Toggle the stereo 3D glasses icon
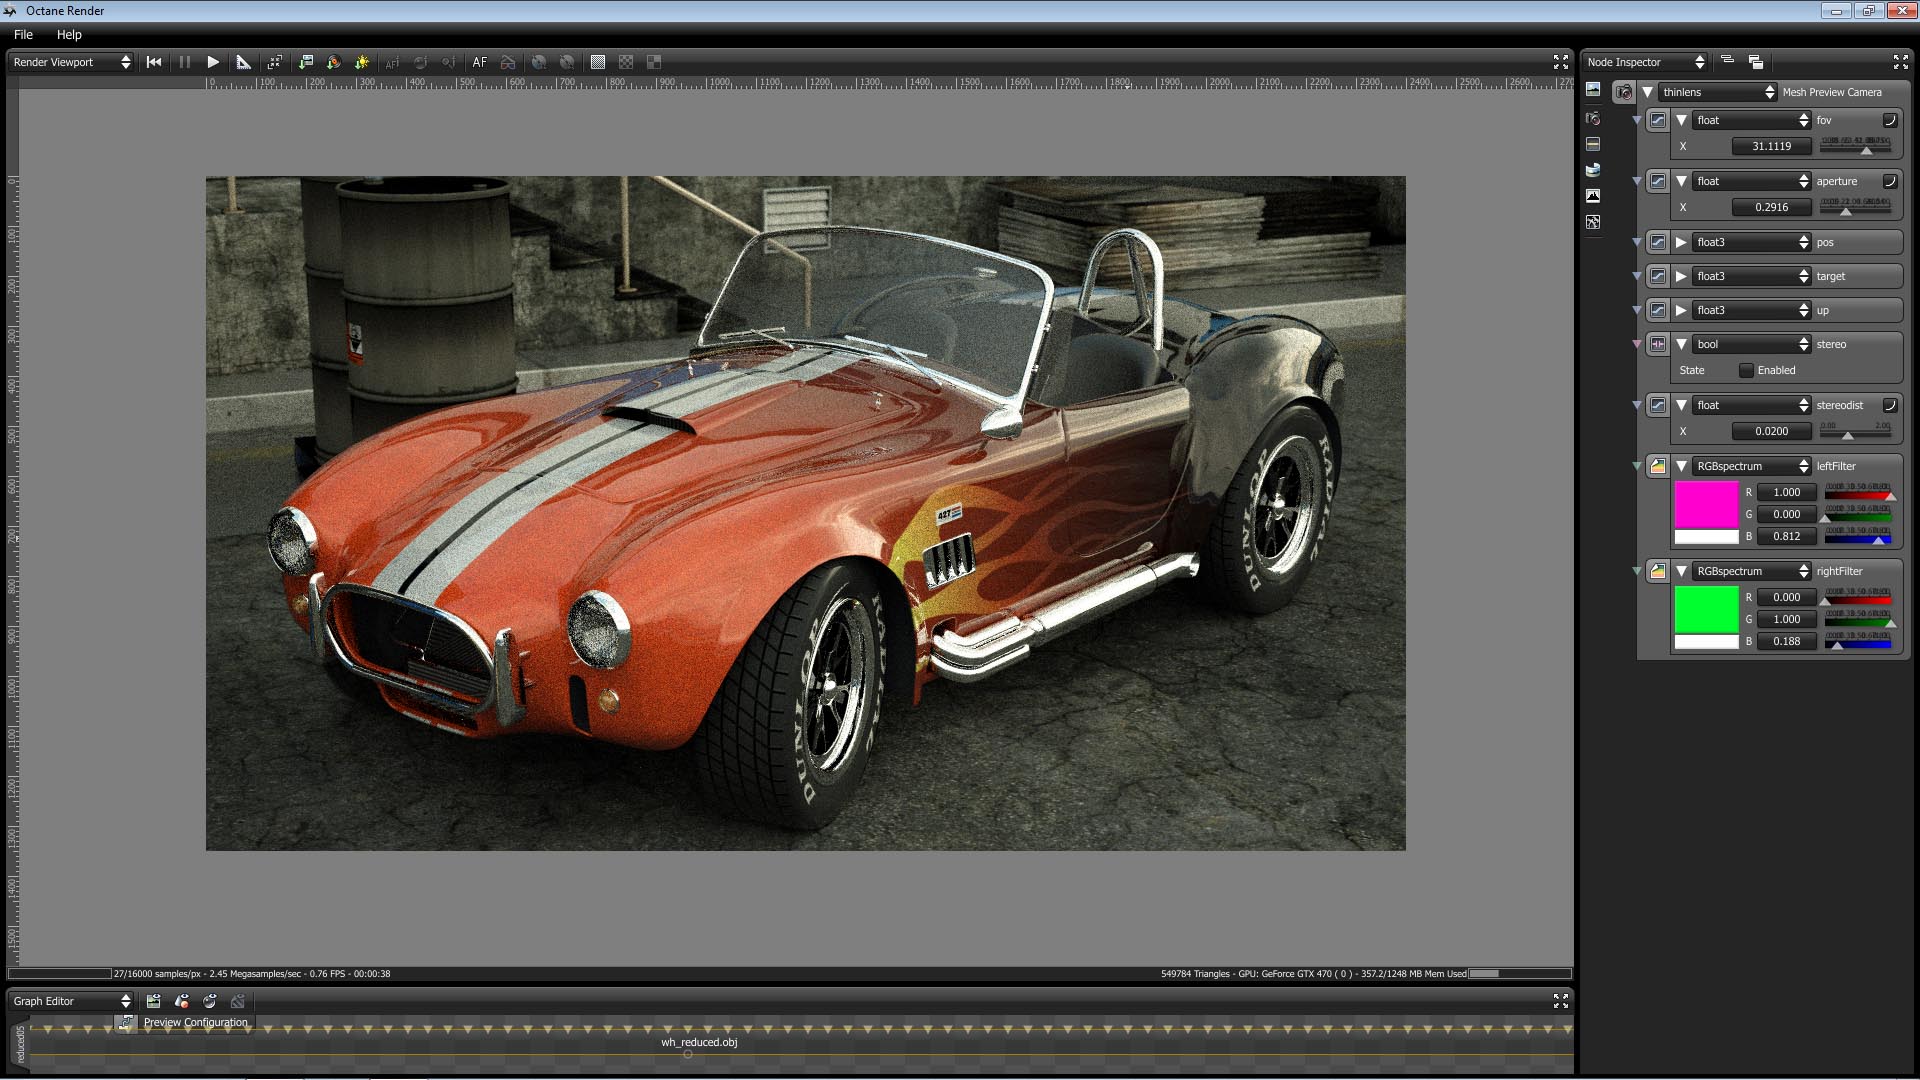This screenshot has width=1920, height=1080. click(x=508, y=62)
